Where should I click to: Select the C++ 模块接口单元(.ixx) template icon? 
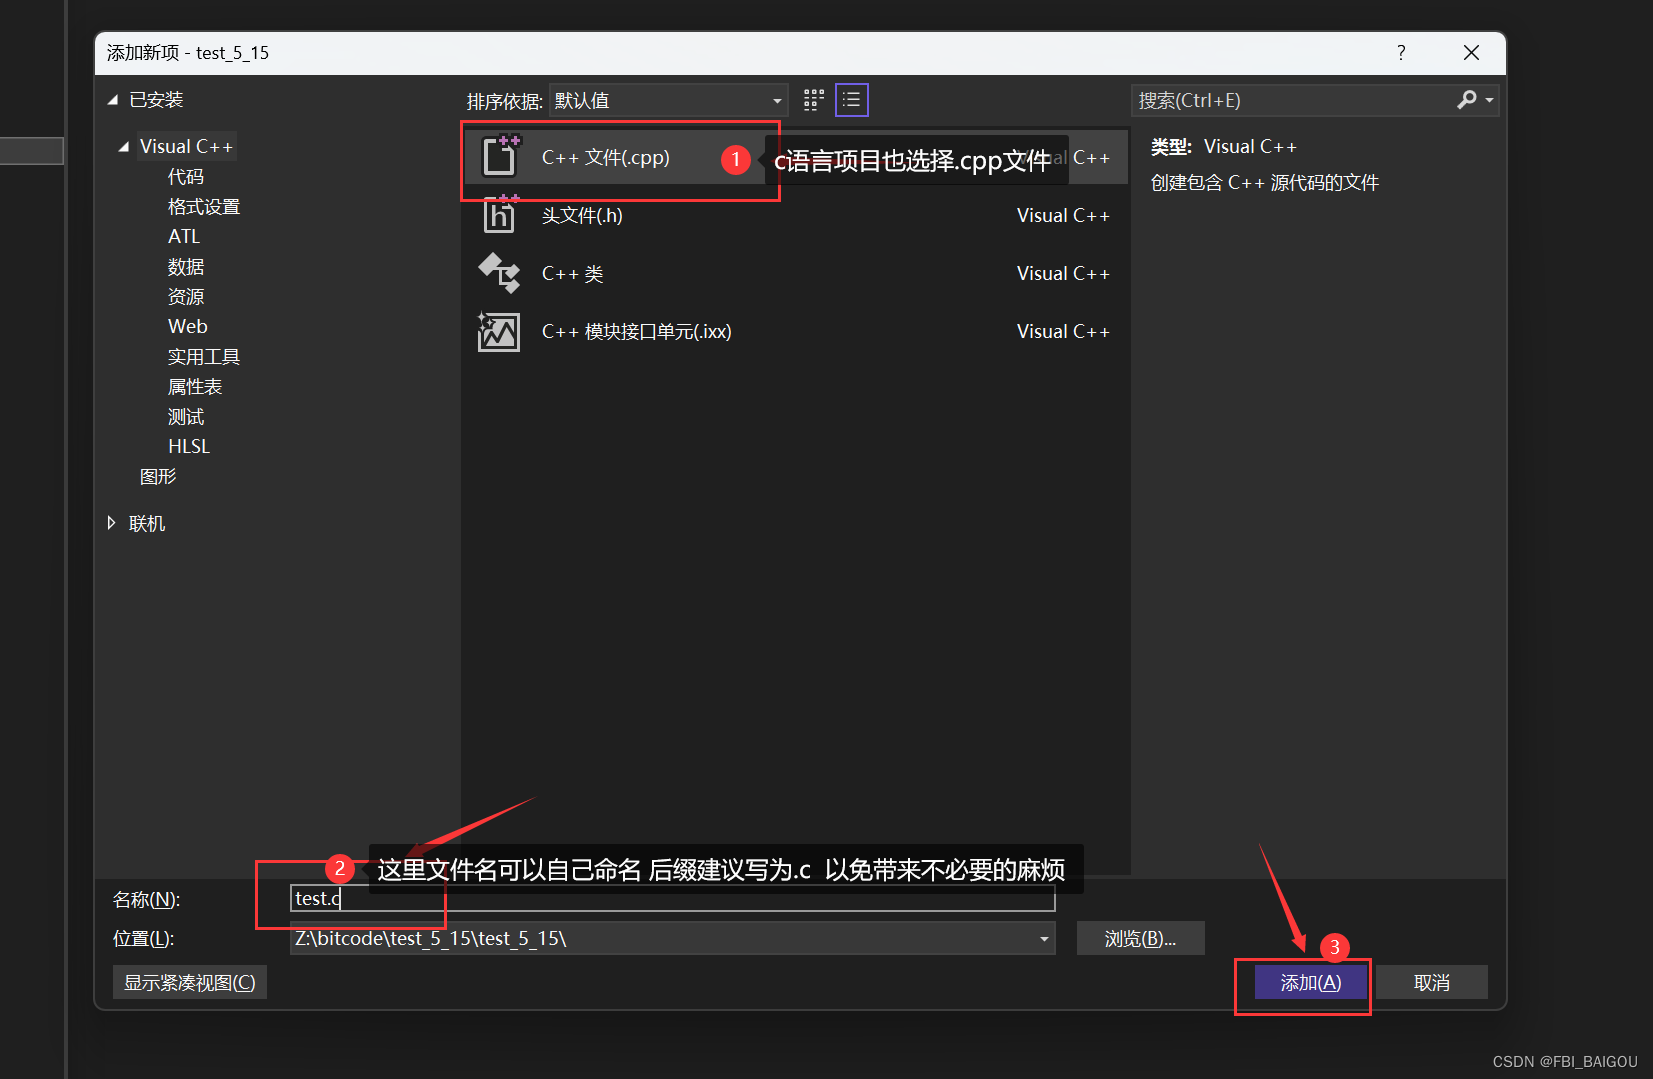(x=498, y=331)
